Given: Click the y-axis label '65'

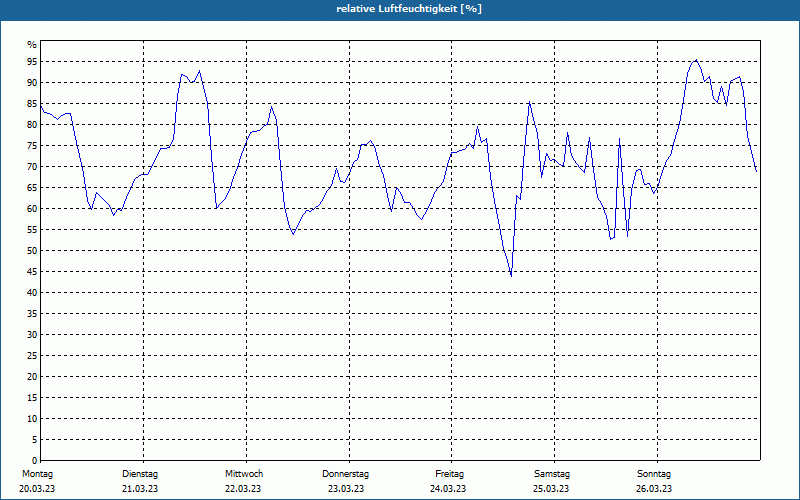Looking at the screenshot, I should click(32, 188).
